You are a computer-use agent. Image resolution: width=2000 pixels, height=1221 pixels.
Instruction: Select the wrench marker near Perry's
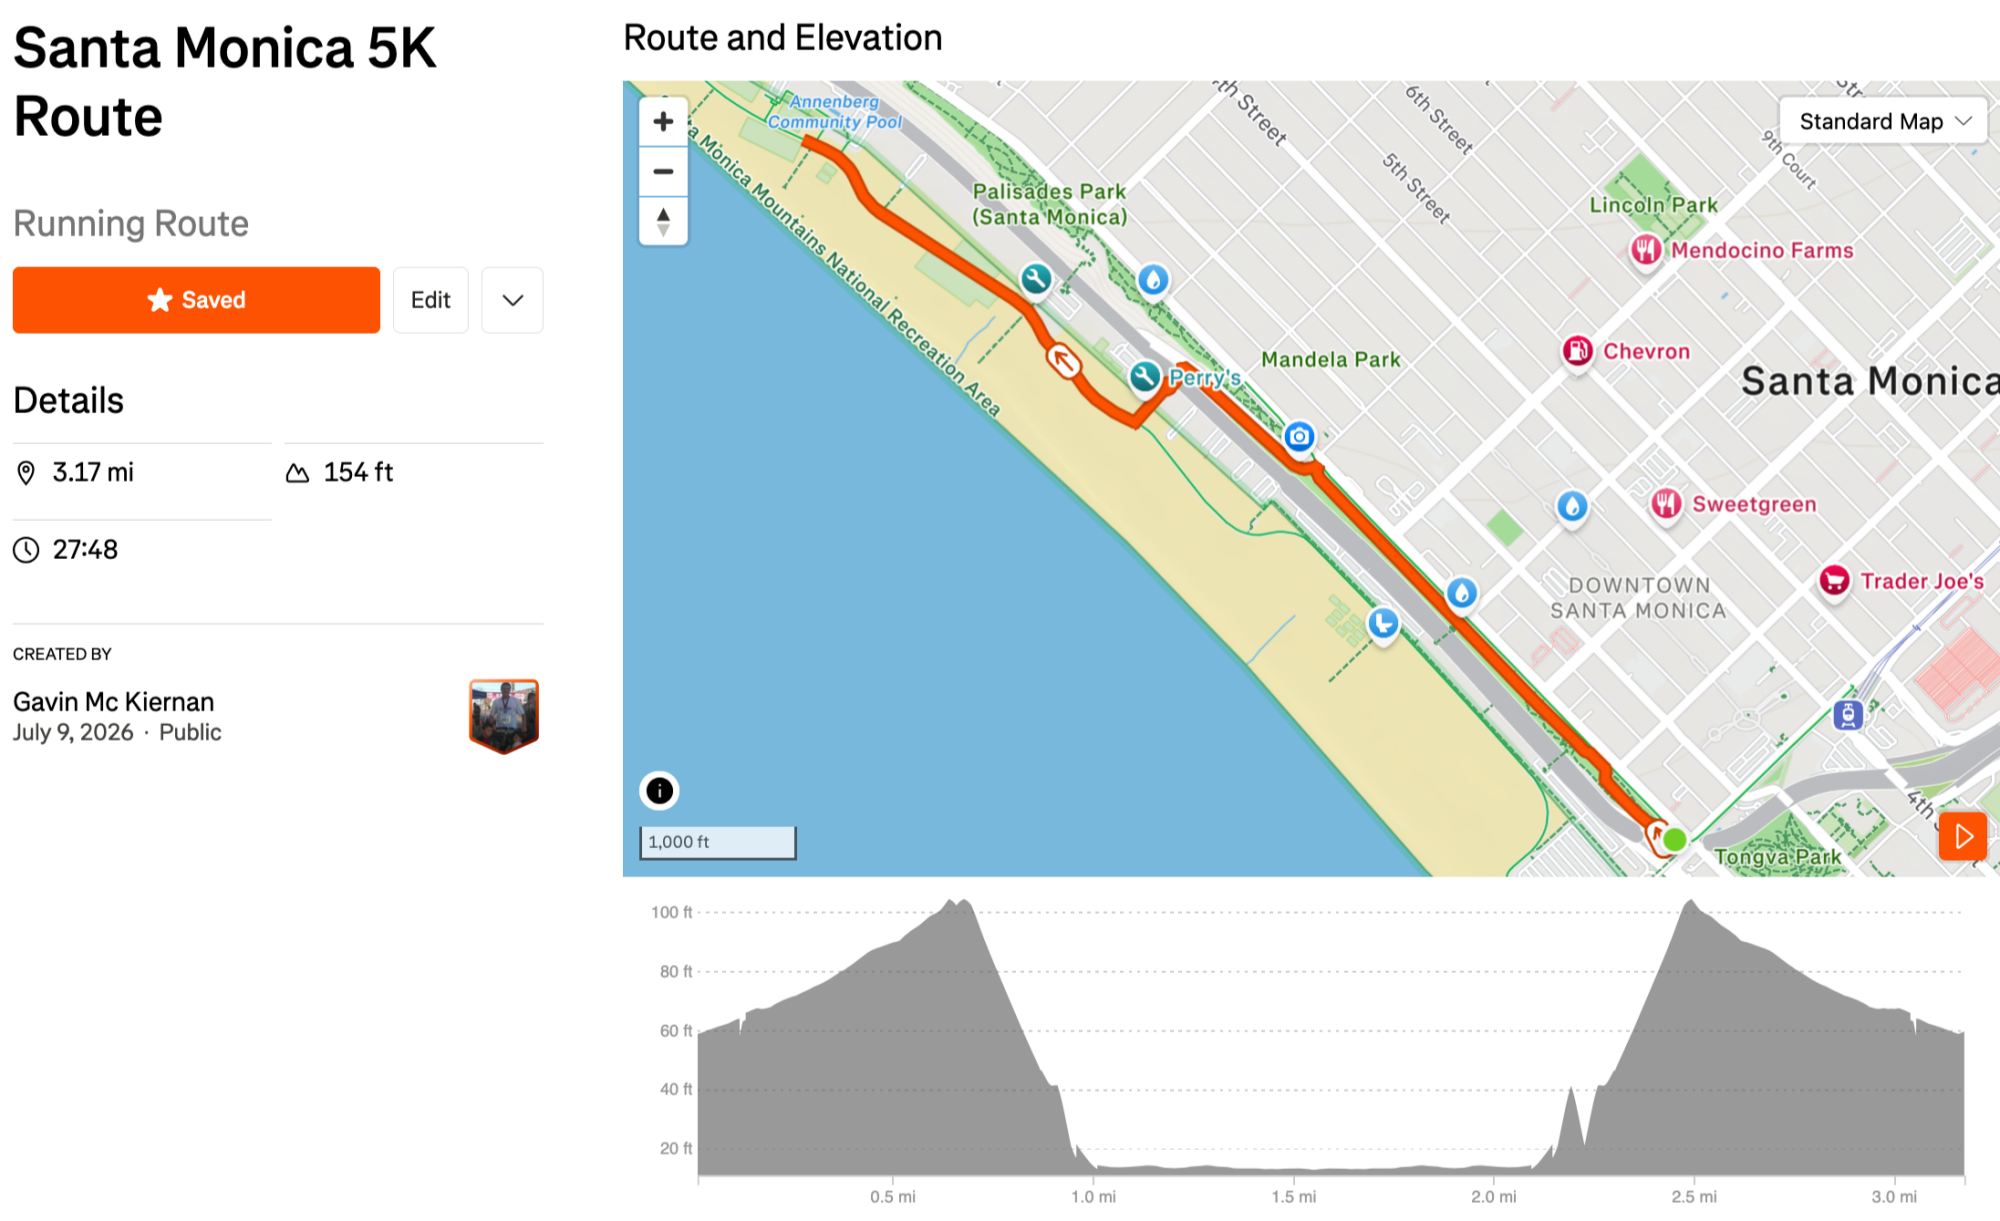tap(1145, 377)
